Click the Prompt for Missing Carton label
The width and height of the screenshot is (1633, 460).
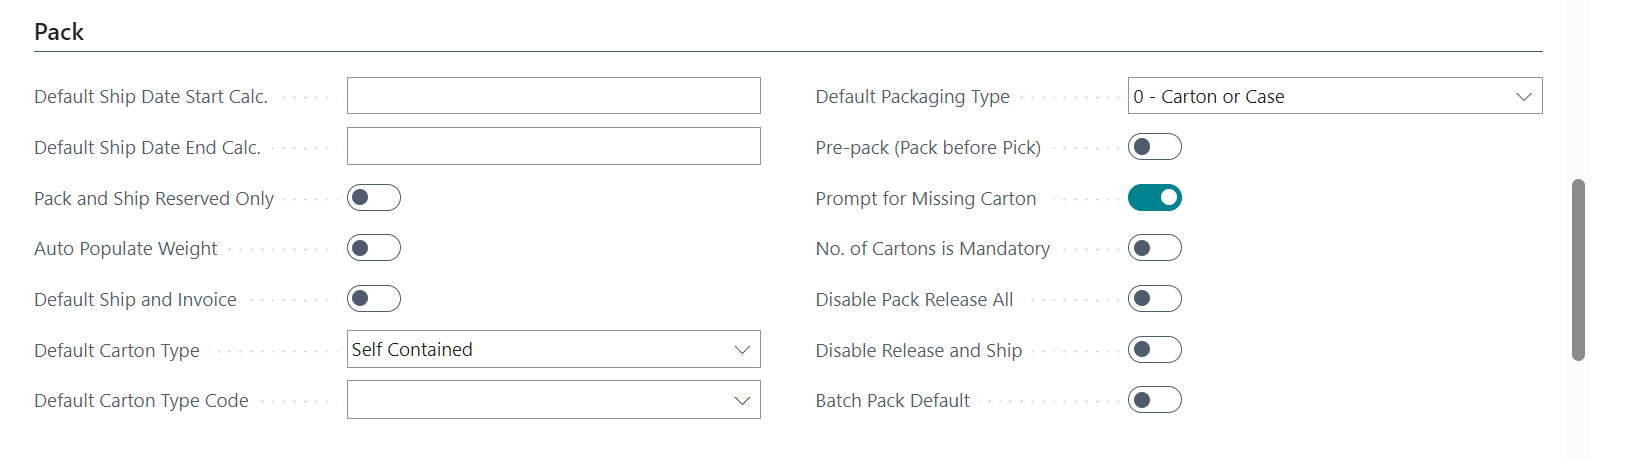[925, 199]
